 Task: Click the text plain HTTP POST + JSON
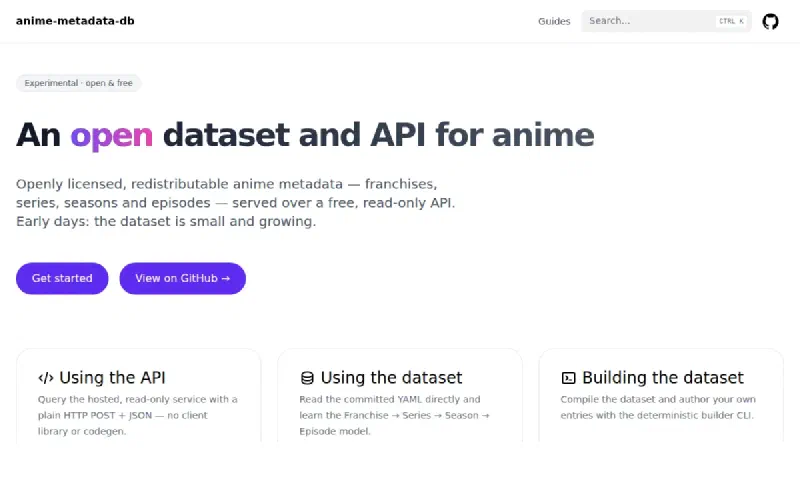[95, 415]
